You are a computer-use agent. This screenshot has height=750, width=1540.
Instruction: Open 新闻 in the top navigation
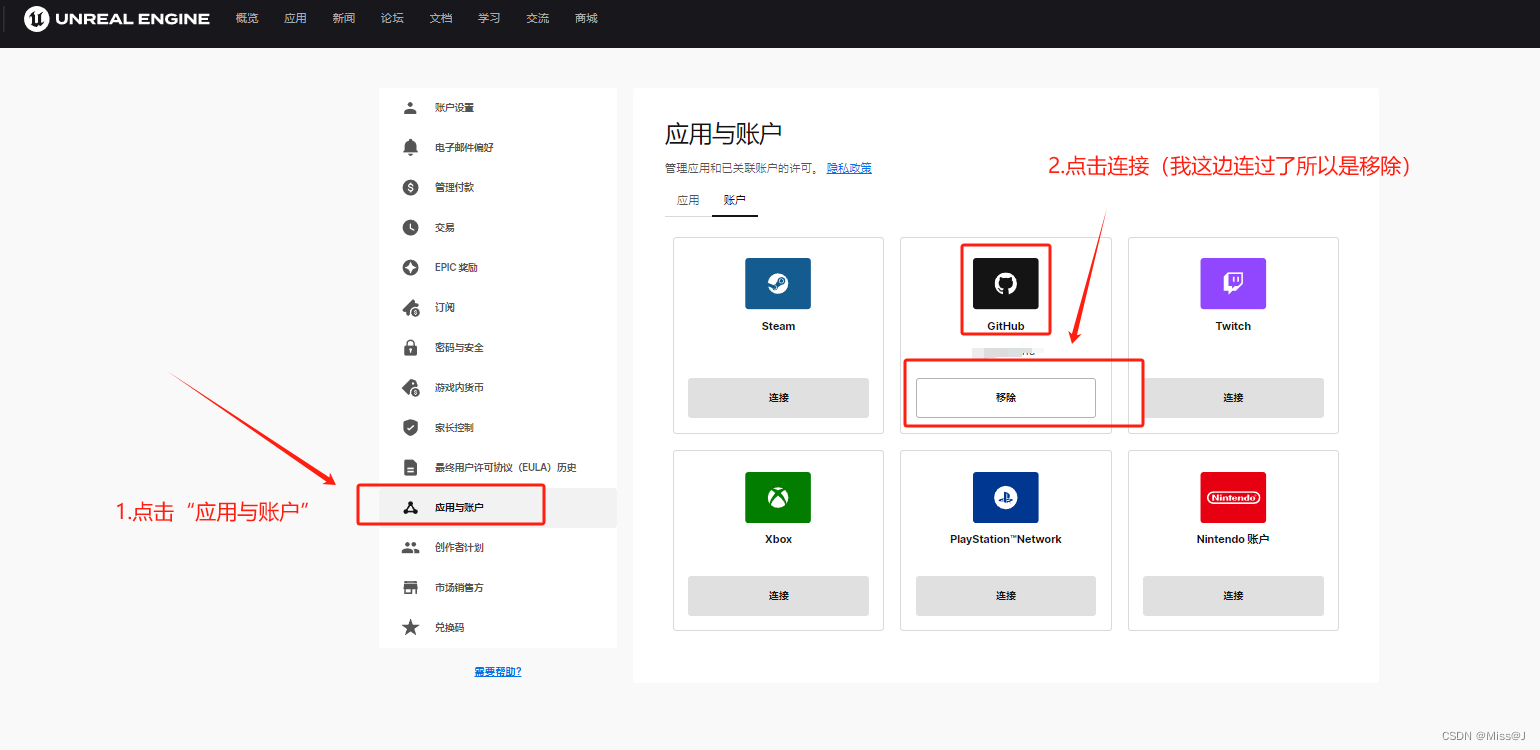(x=344, y=18)
